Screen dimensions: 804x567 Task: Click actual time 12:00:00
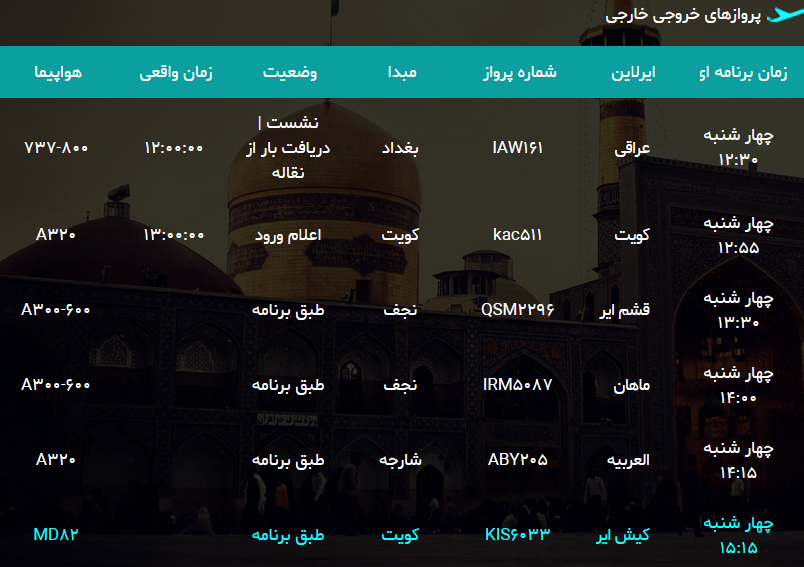174,148
